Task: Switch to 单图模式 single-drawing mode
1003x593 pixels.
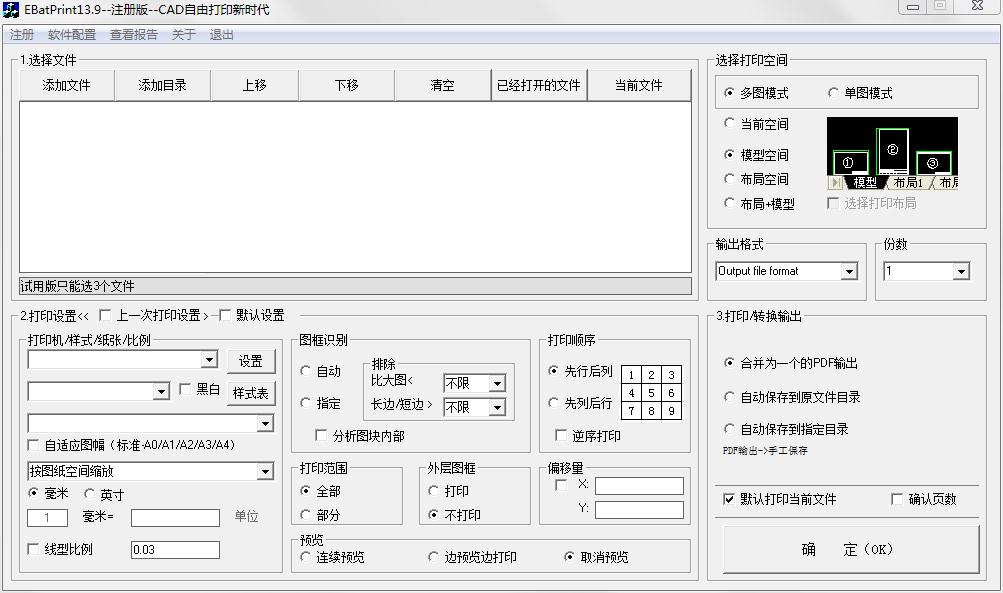Action: click(832, 91)
